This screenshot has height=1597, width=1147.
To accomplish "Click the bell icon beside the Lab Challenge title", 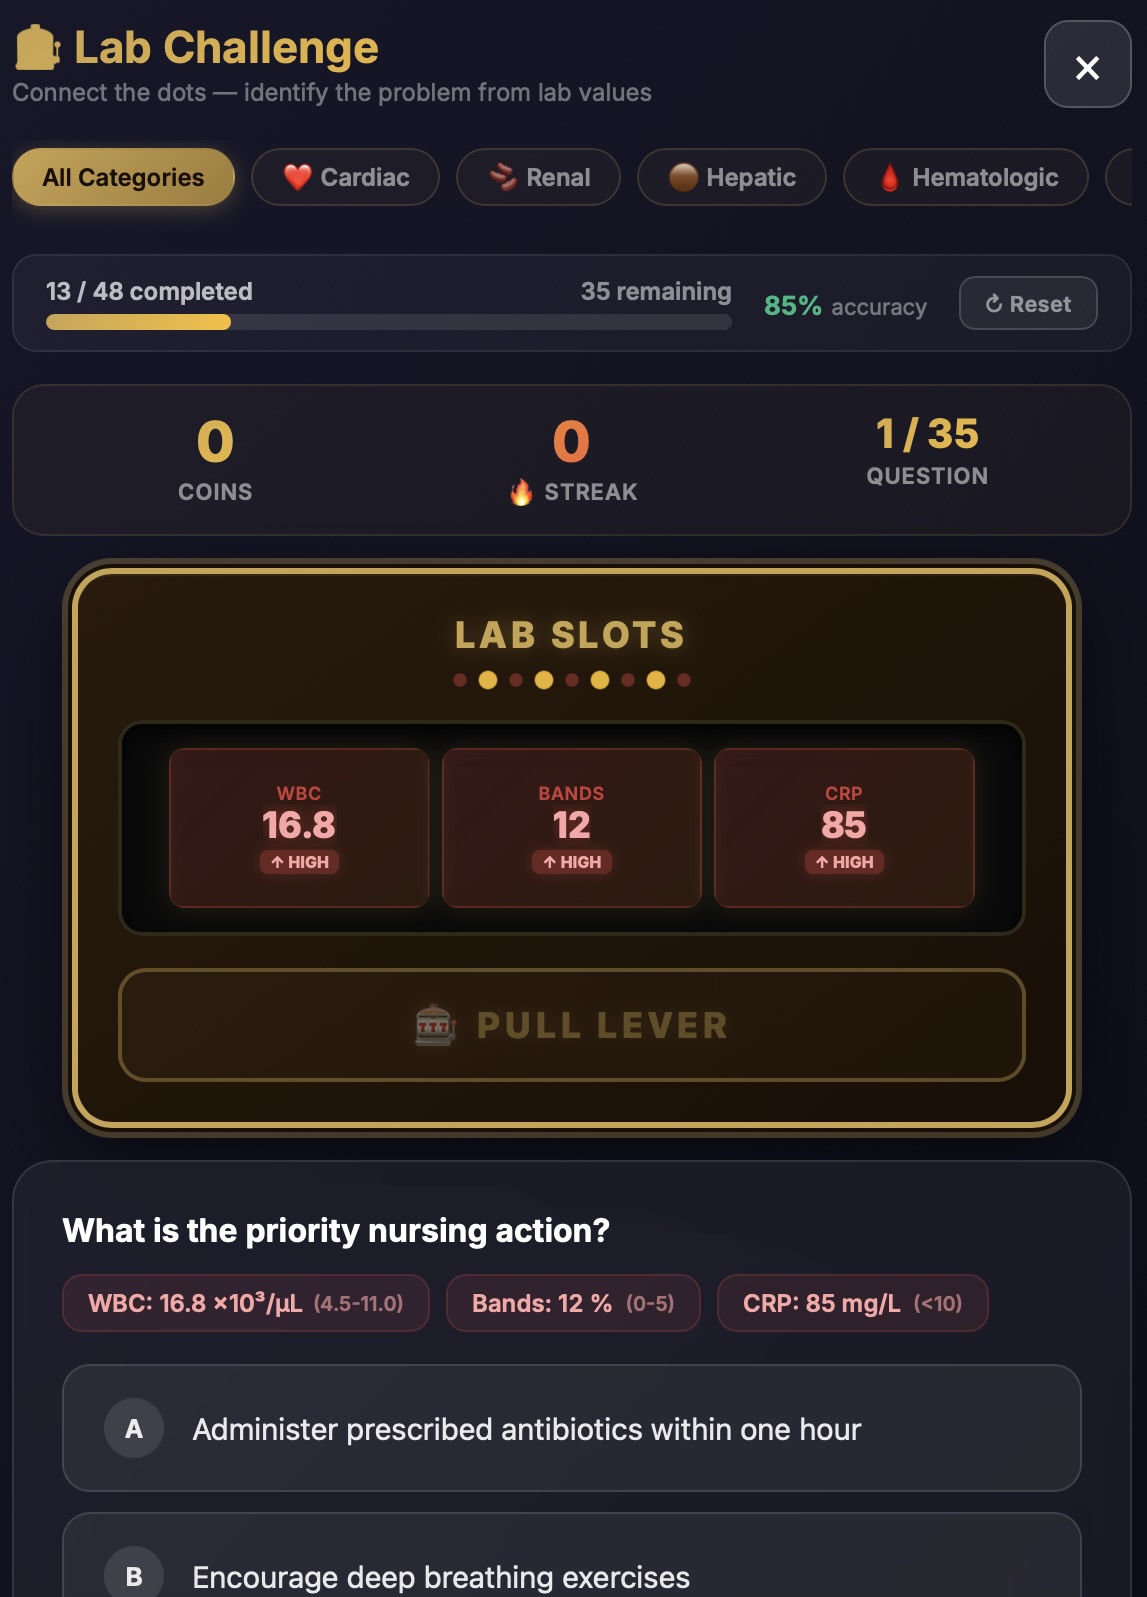I will point(36,46).
